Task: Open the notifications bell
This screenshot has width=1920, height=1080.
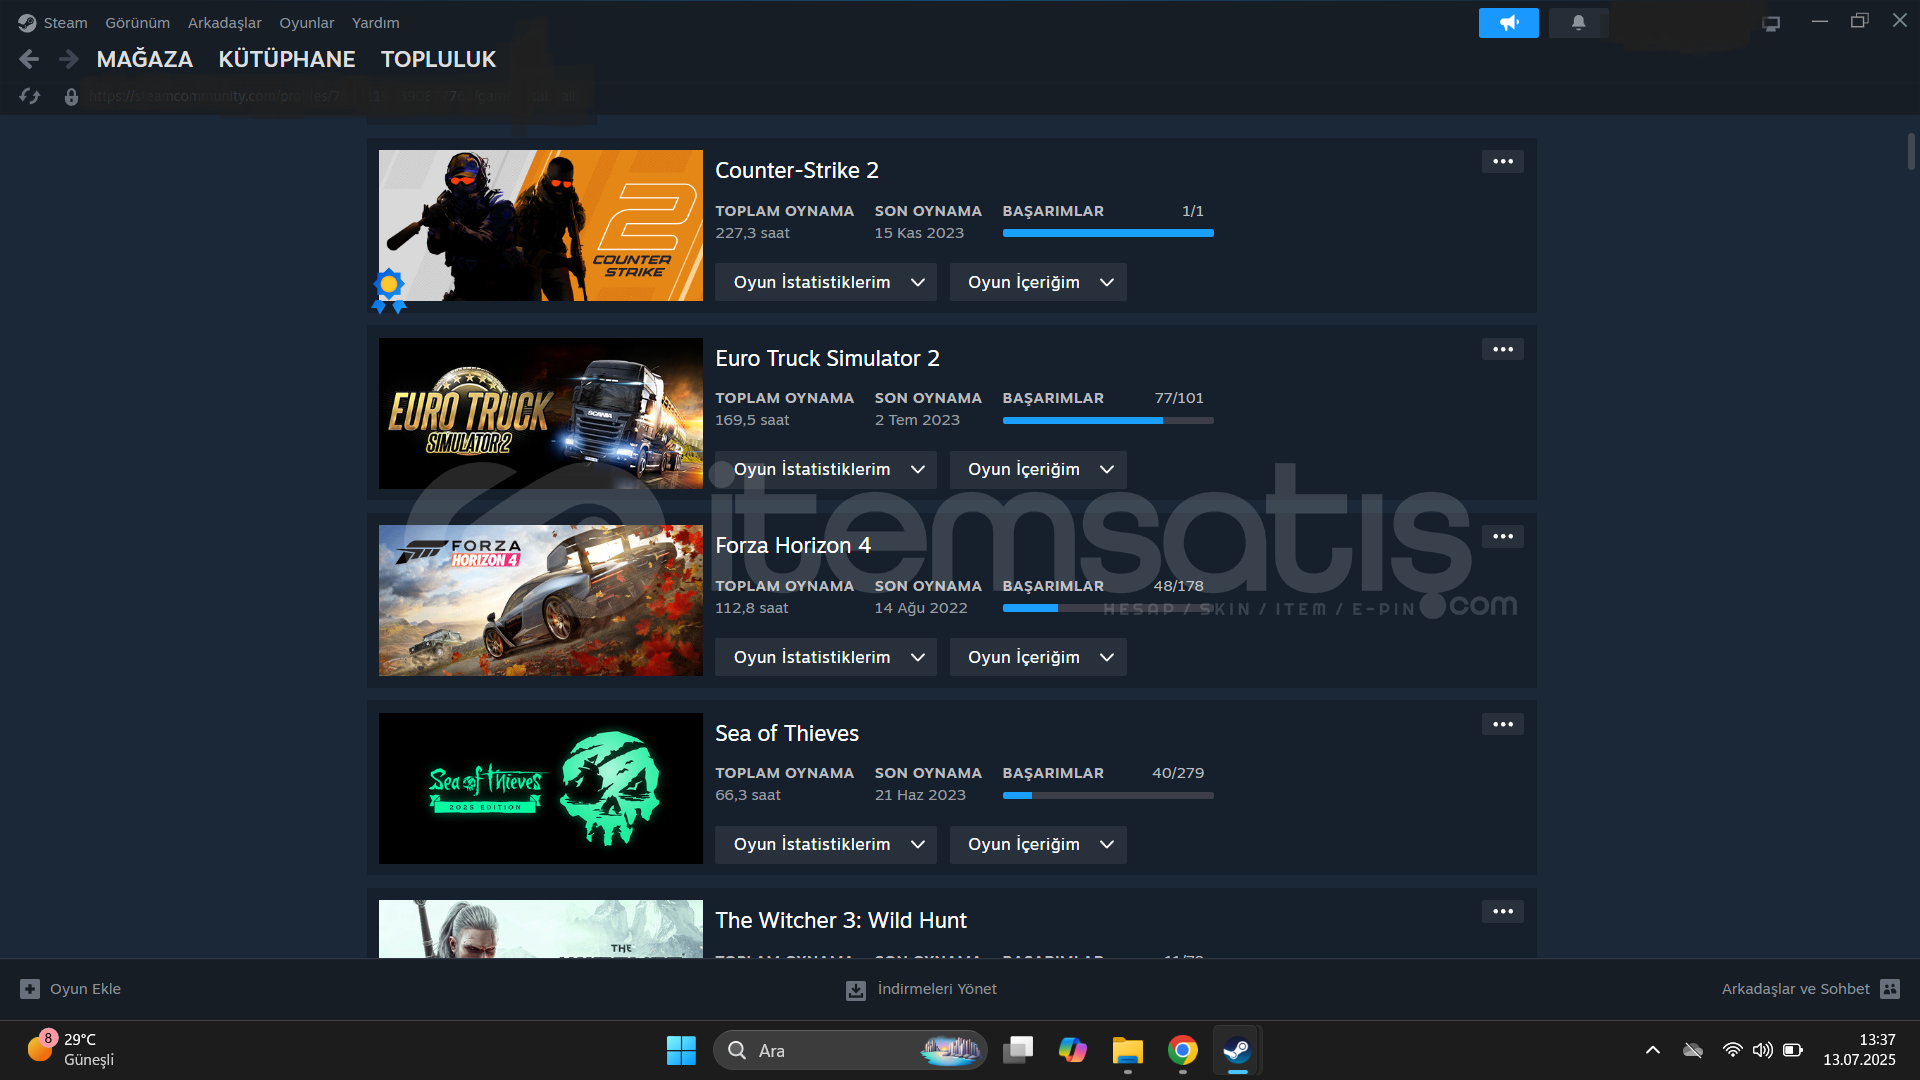Action: 1578,22
